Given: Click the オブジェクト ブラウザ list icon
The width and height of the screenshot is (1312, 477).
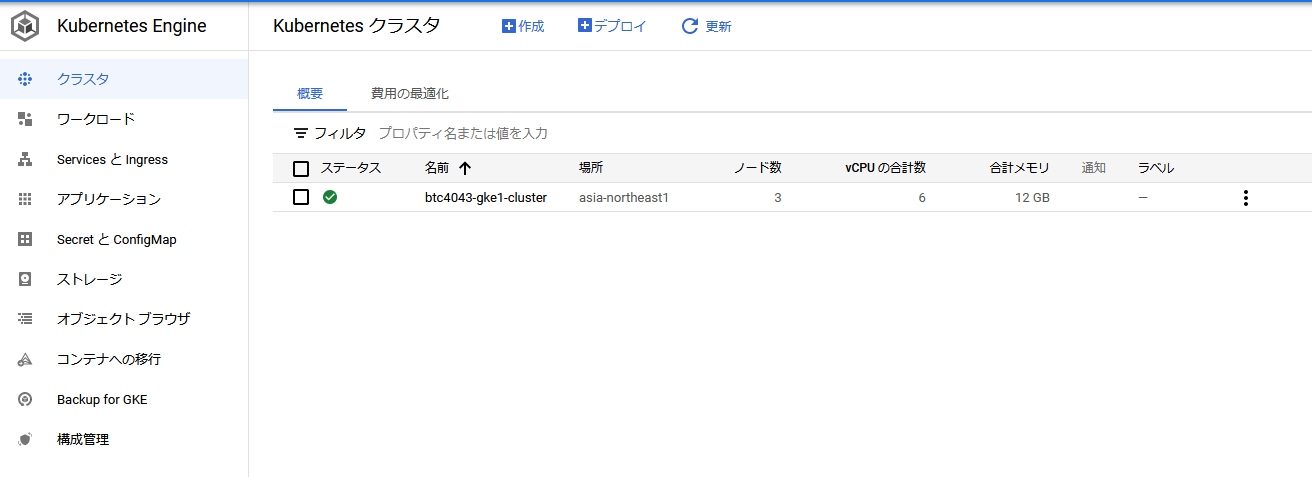Looking at the screenshot, I should tap(26, 319).
